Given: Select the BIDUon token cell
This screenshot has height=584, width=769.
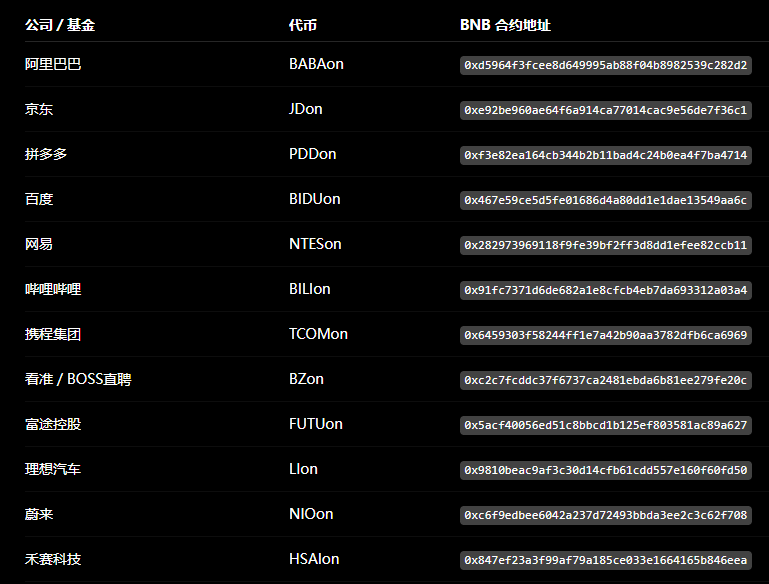Looking at the screenshot, I should pos(314,200).
